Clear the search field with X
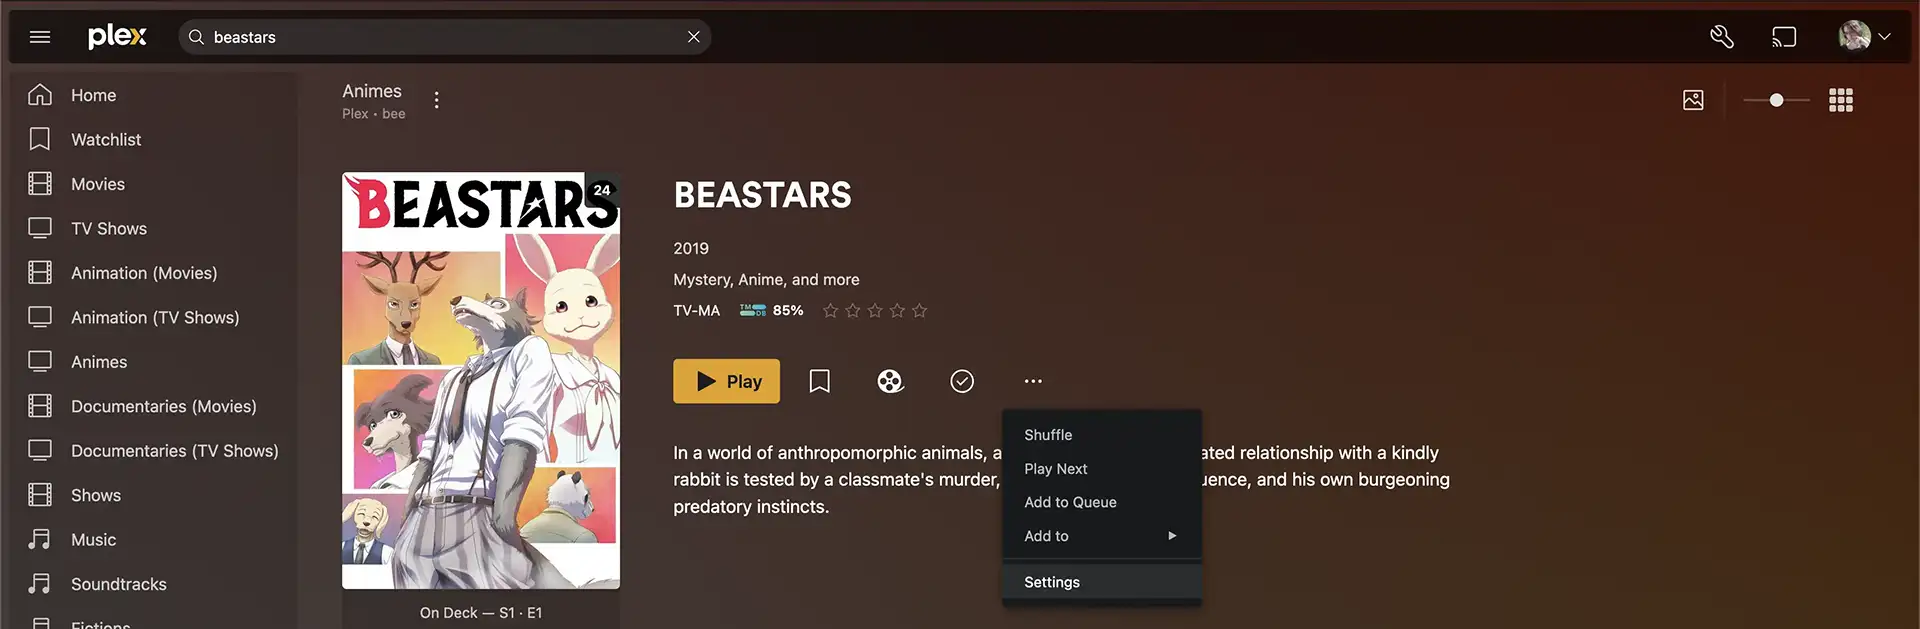The width and height of the screenshot is (1920, 629). (693, 37)
